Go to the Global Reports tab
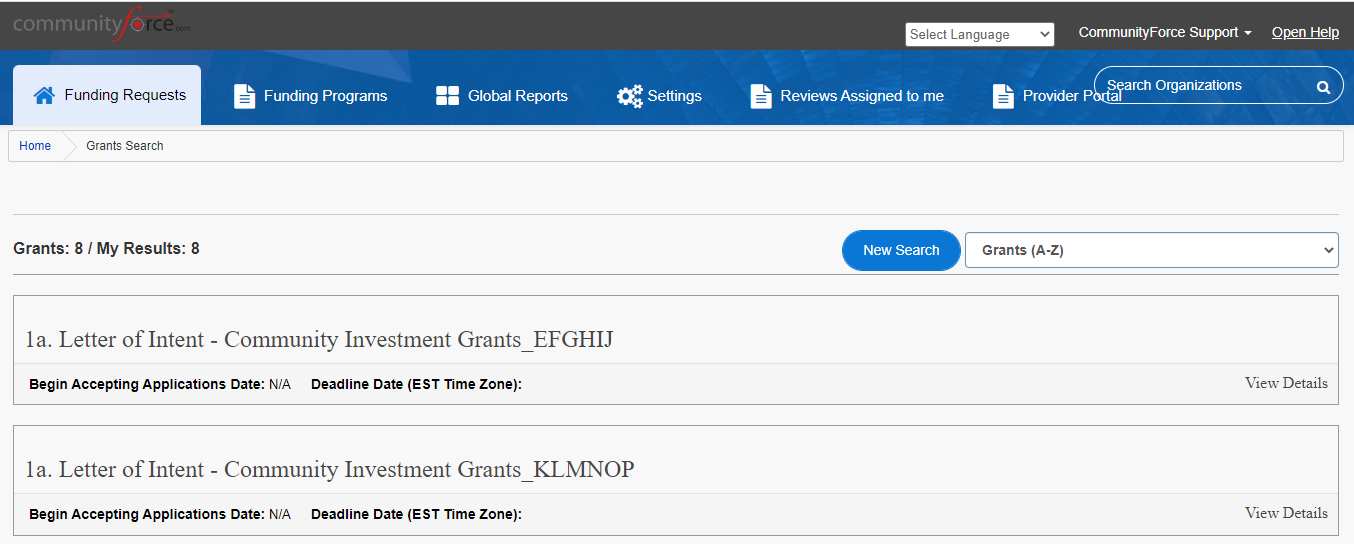This screenshot has height=544, width=1354. [x=502, y=96]
